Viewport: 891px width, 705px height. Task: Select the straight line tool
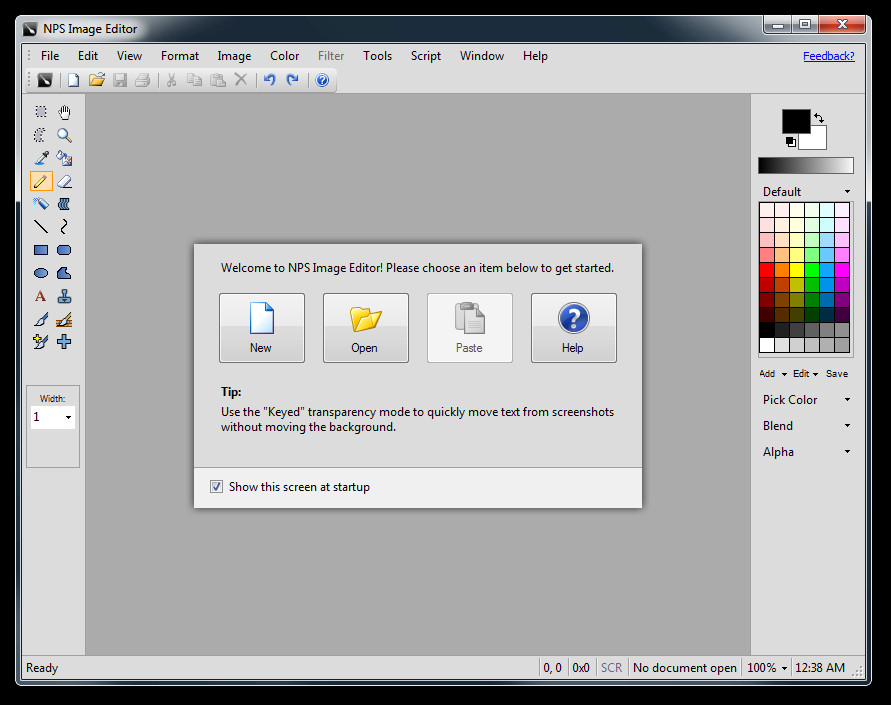click(41, 227)
